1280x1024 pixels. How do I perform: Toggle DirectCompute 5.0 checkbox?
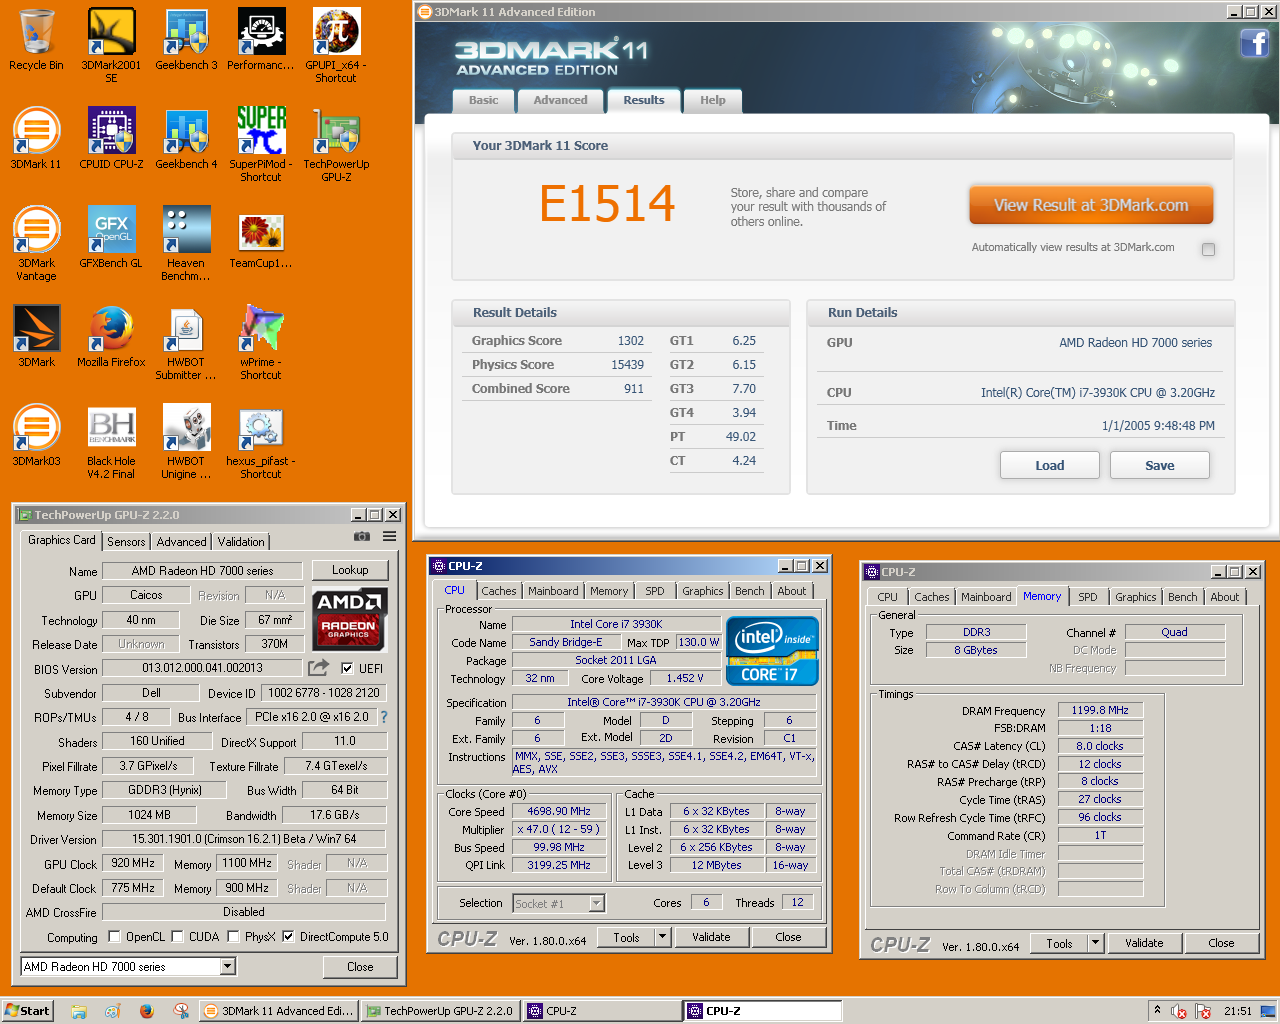click(x=288, y=937)
